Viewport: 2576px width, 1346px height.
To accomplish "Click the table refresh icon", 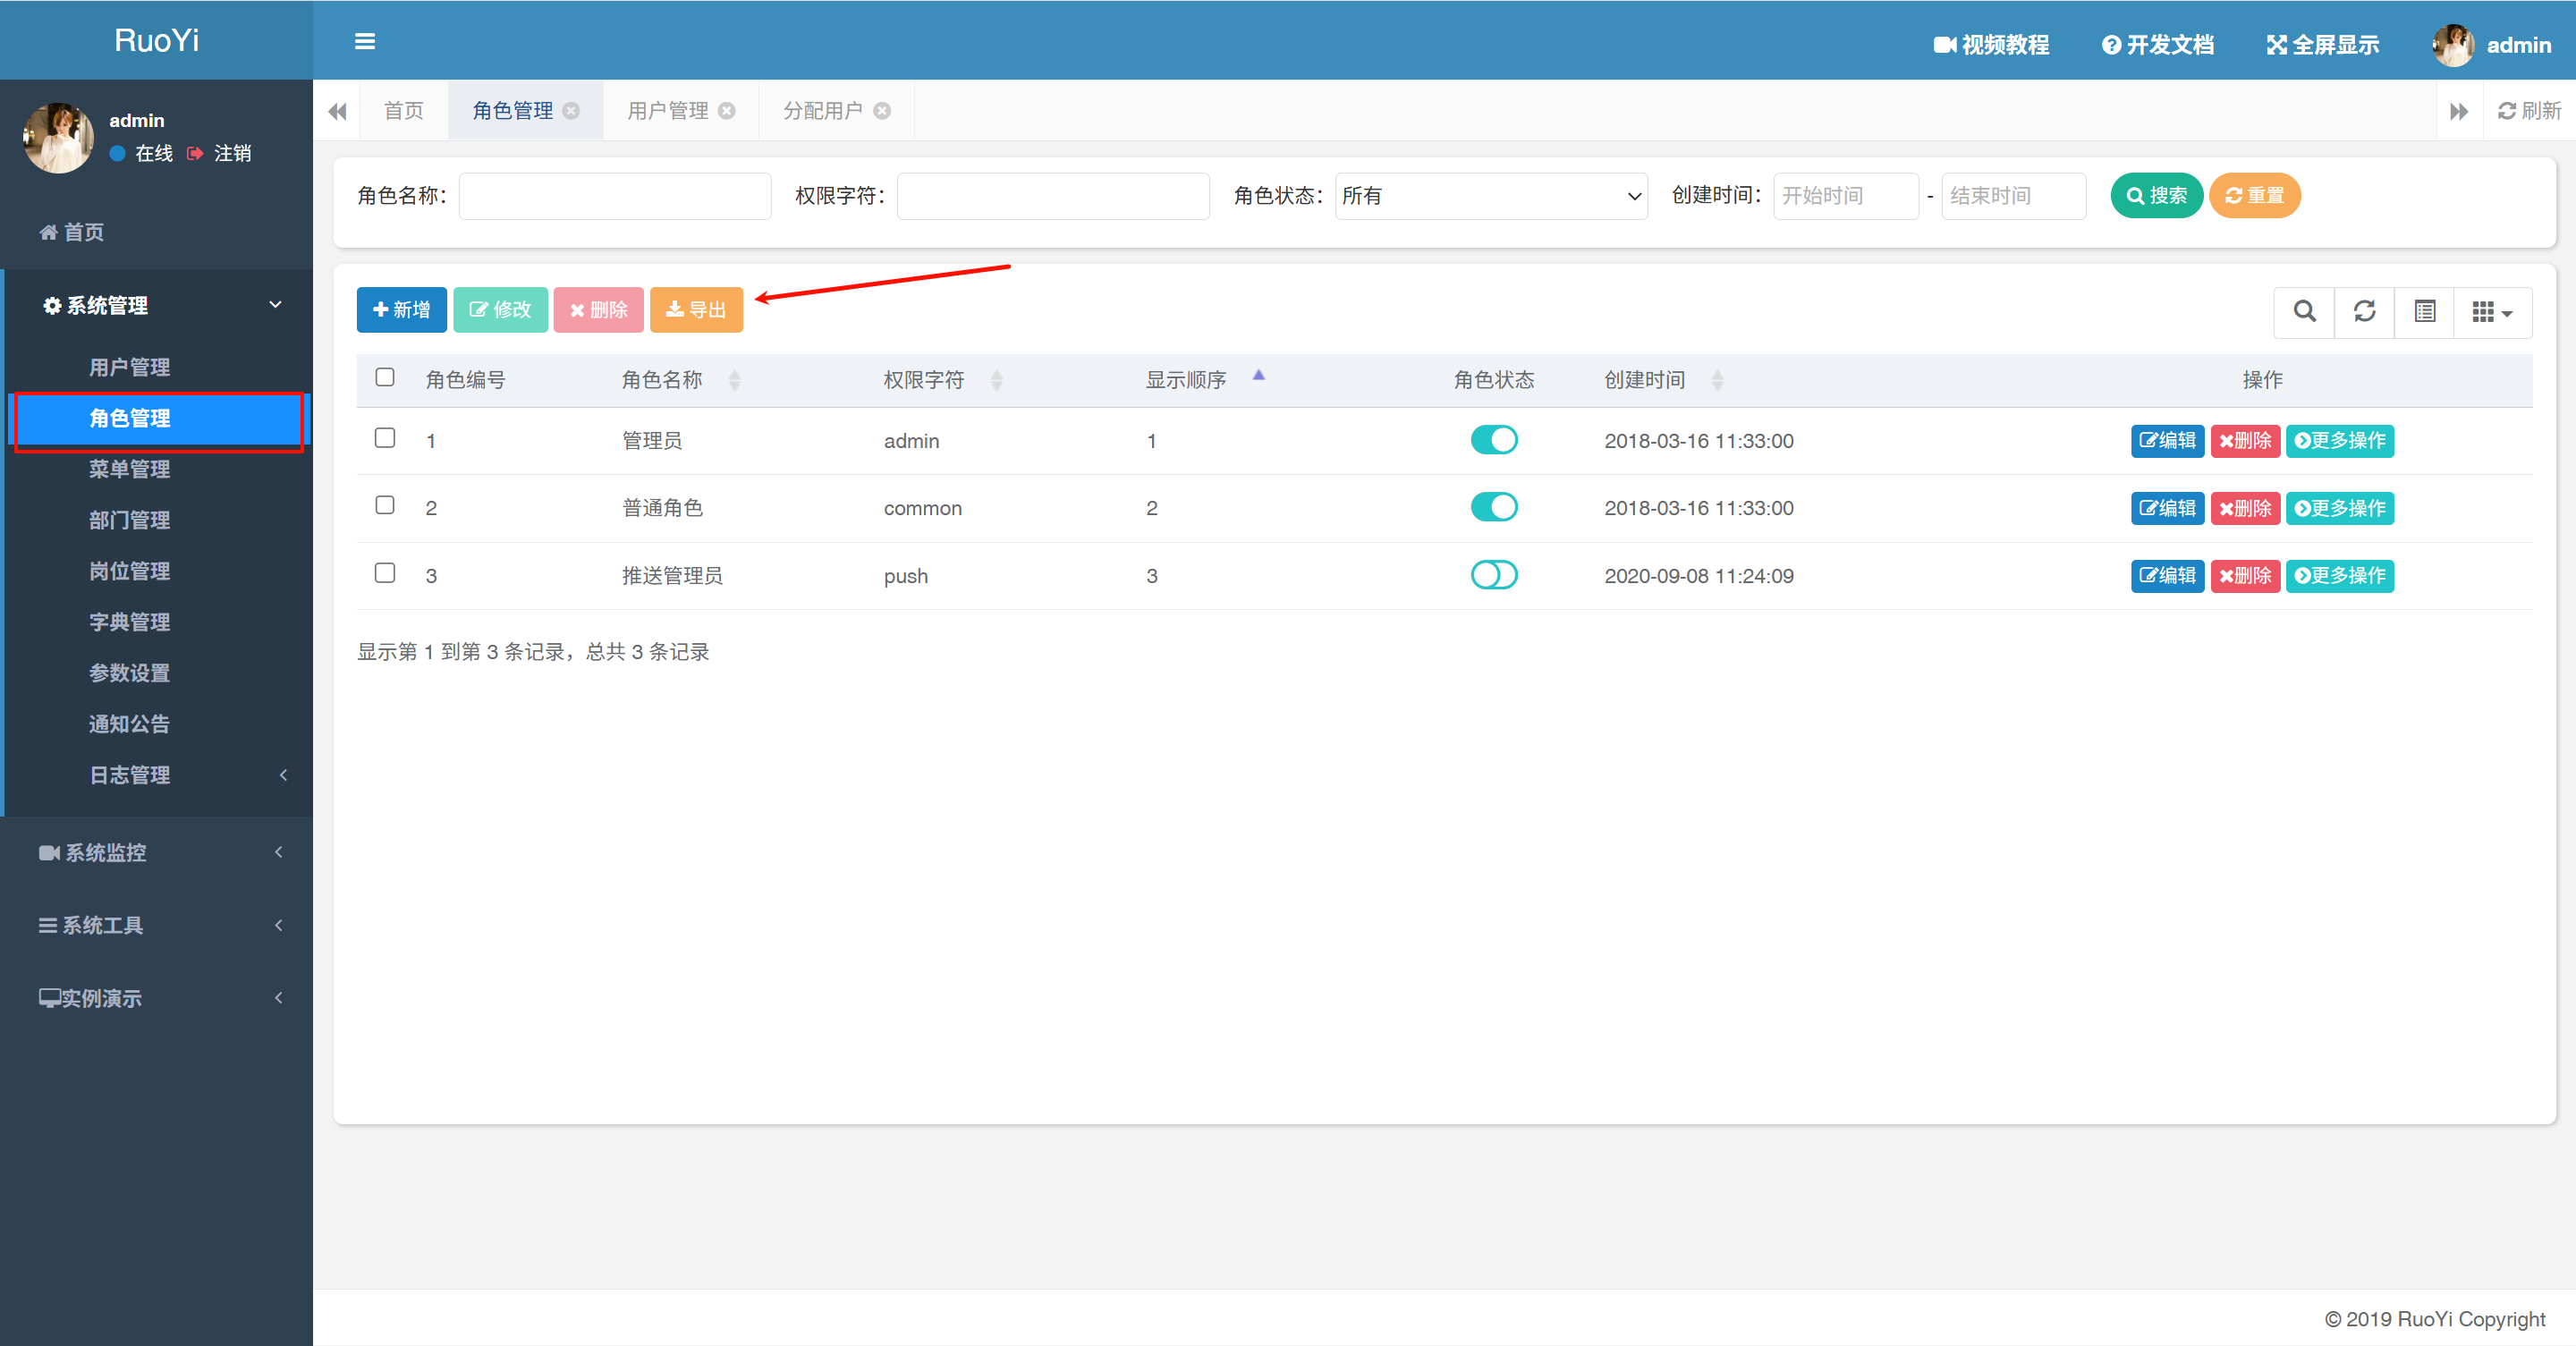I will pyautogui.click(x=2364, y=311).
